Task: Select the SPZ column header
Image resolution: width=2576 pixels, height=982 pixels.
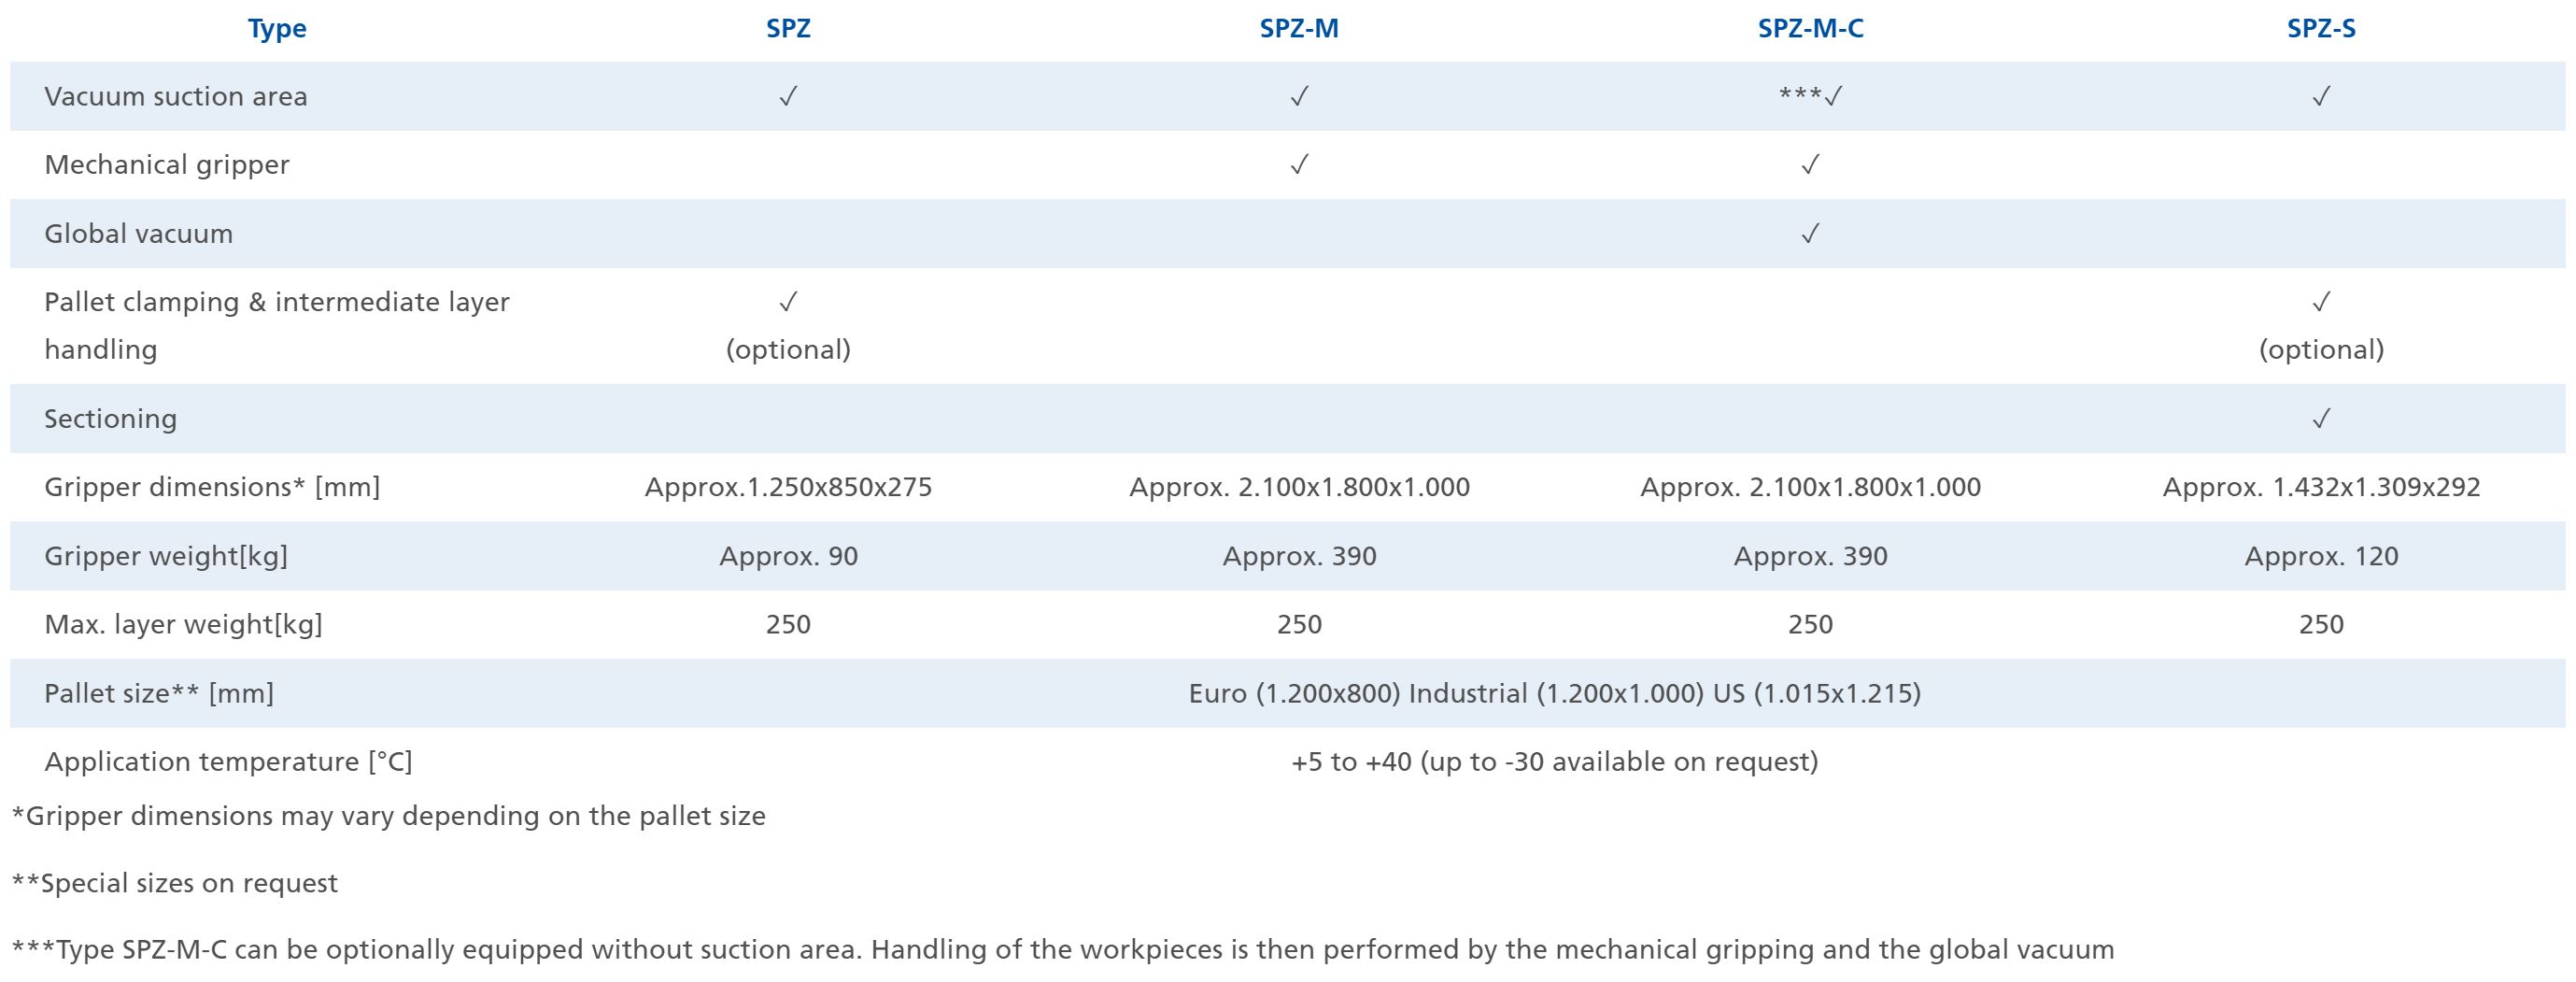Action: point(788,29)
